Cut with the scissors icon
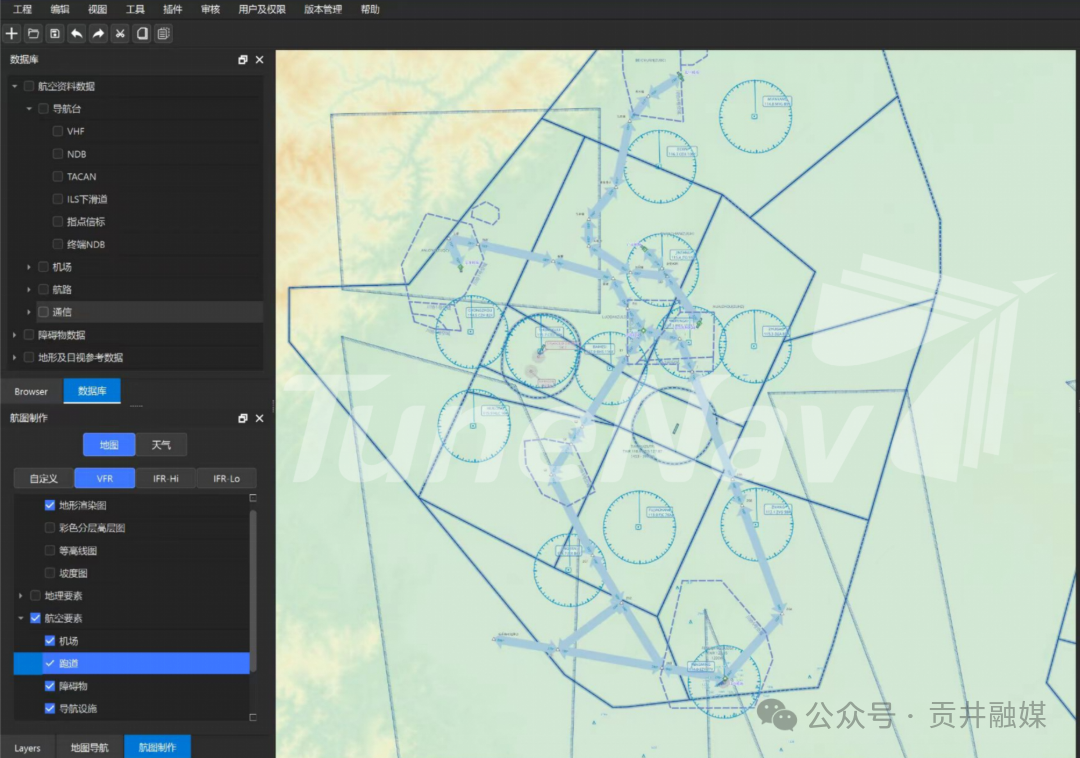Screen dimensions: 1080x758 pyautogui.click(x=120, y=33)
